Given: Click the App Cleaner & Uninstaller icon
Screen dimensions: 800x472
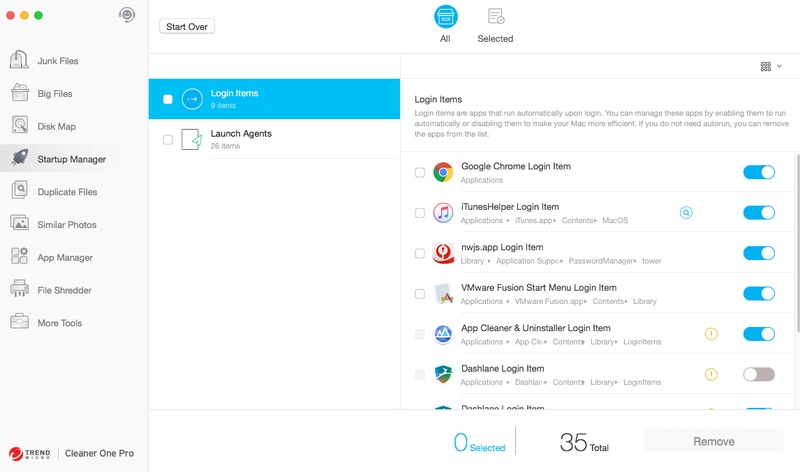Looking at the screenshot, I should 443,334.
